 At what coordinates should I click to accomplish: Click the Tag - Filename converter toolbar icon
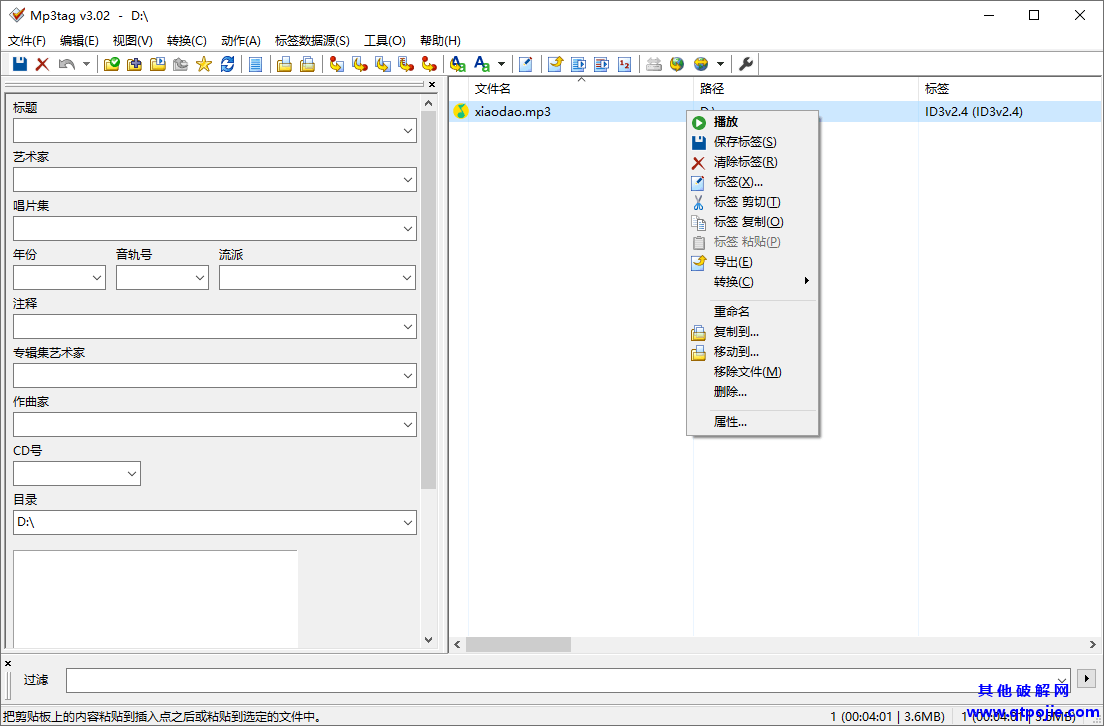tap(337, 64)
